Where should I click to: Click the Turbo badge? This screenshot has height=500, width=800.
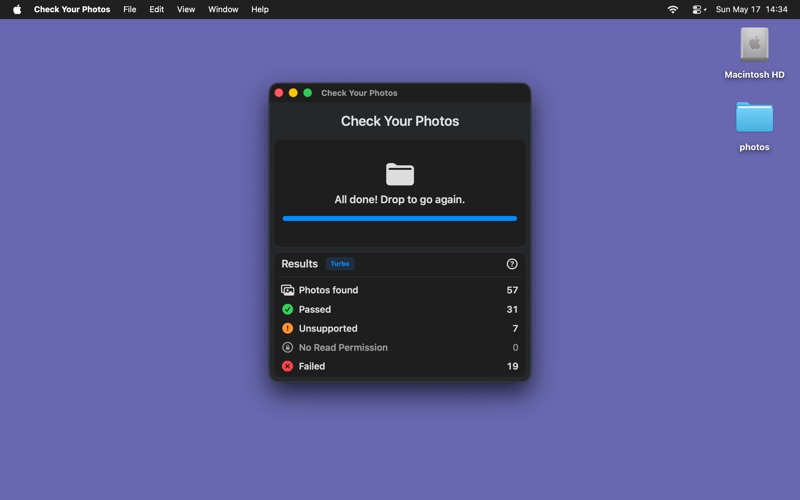(340, 264)
